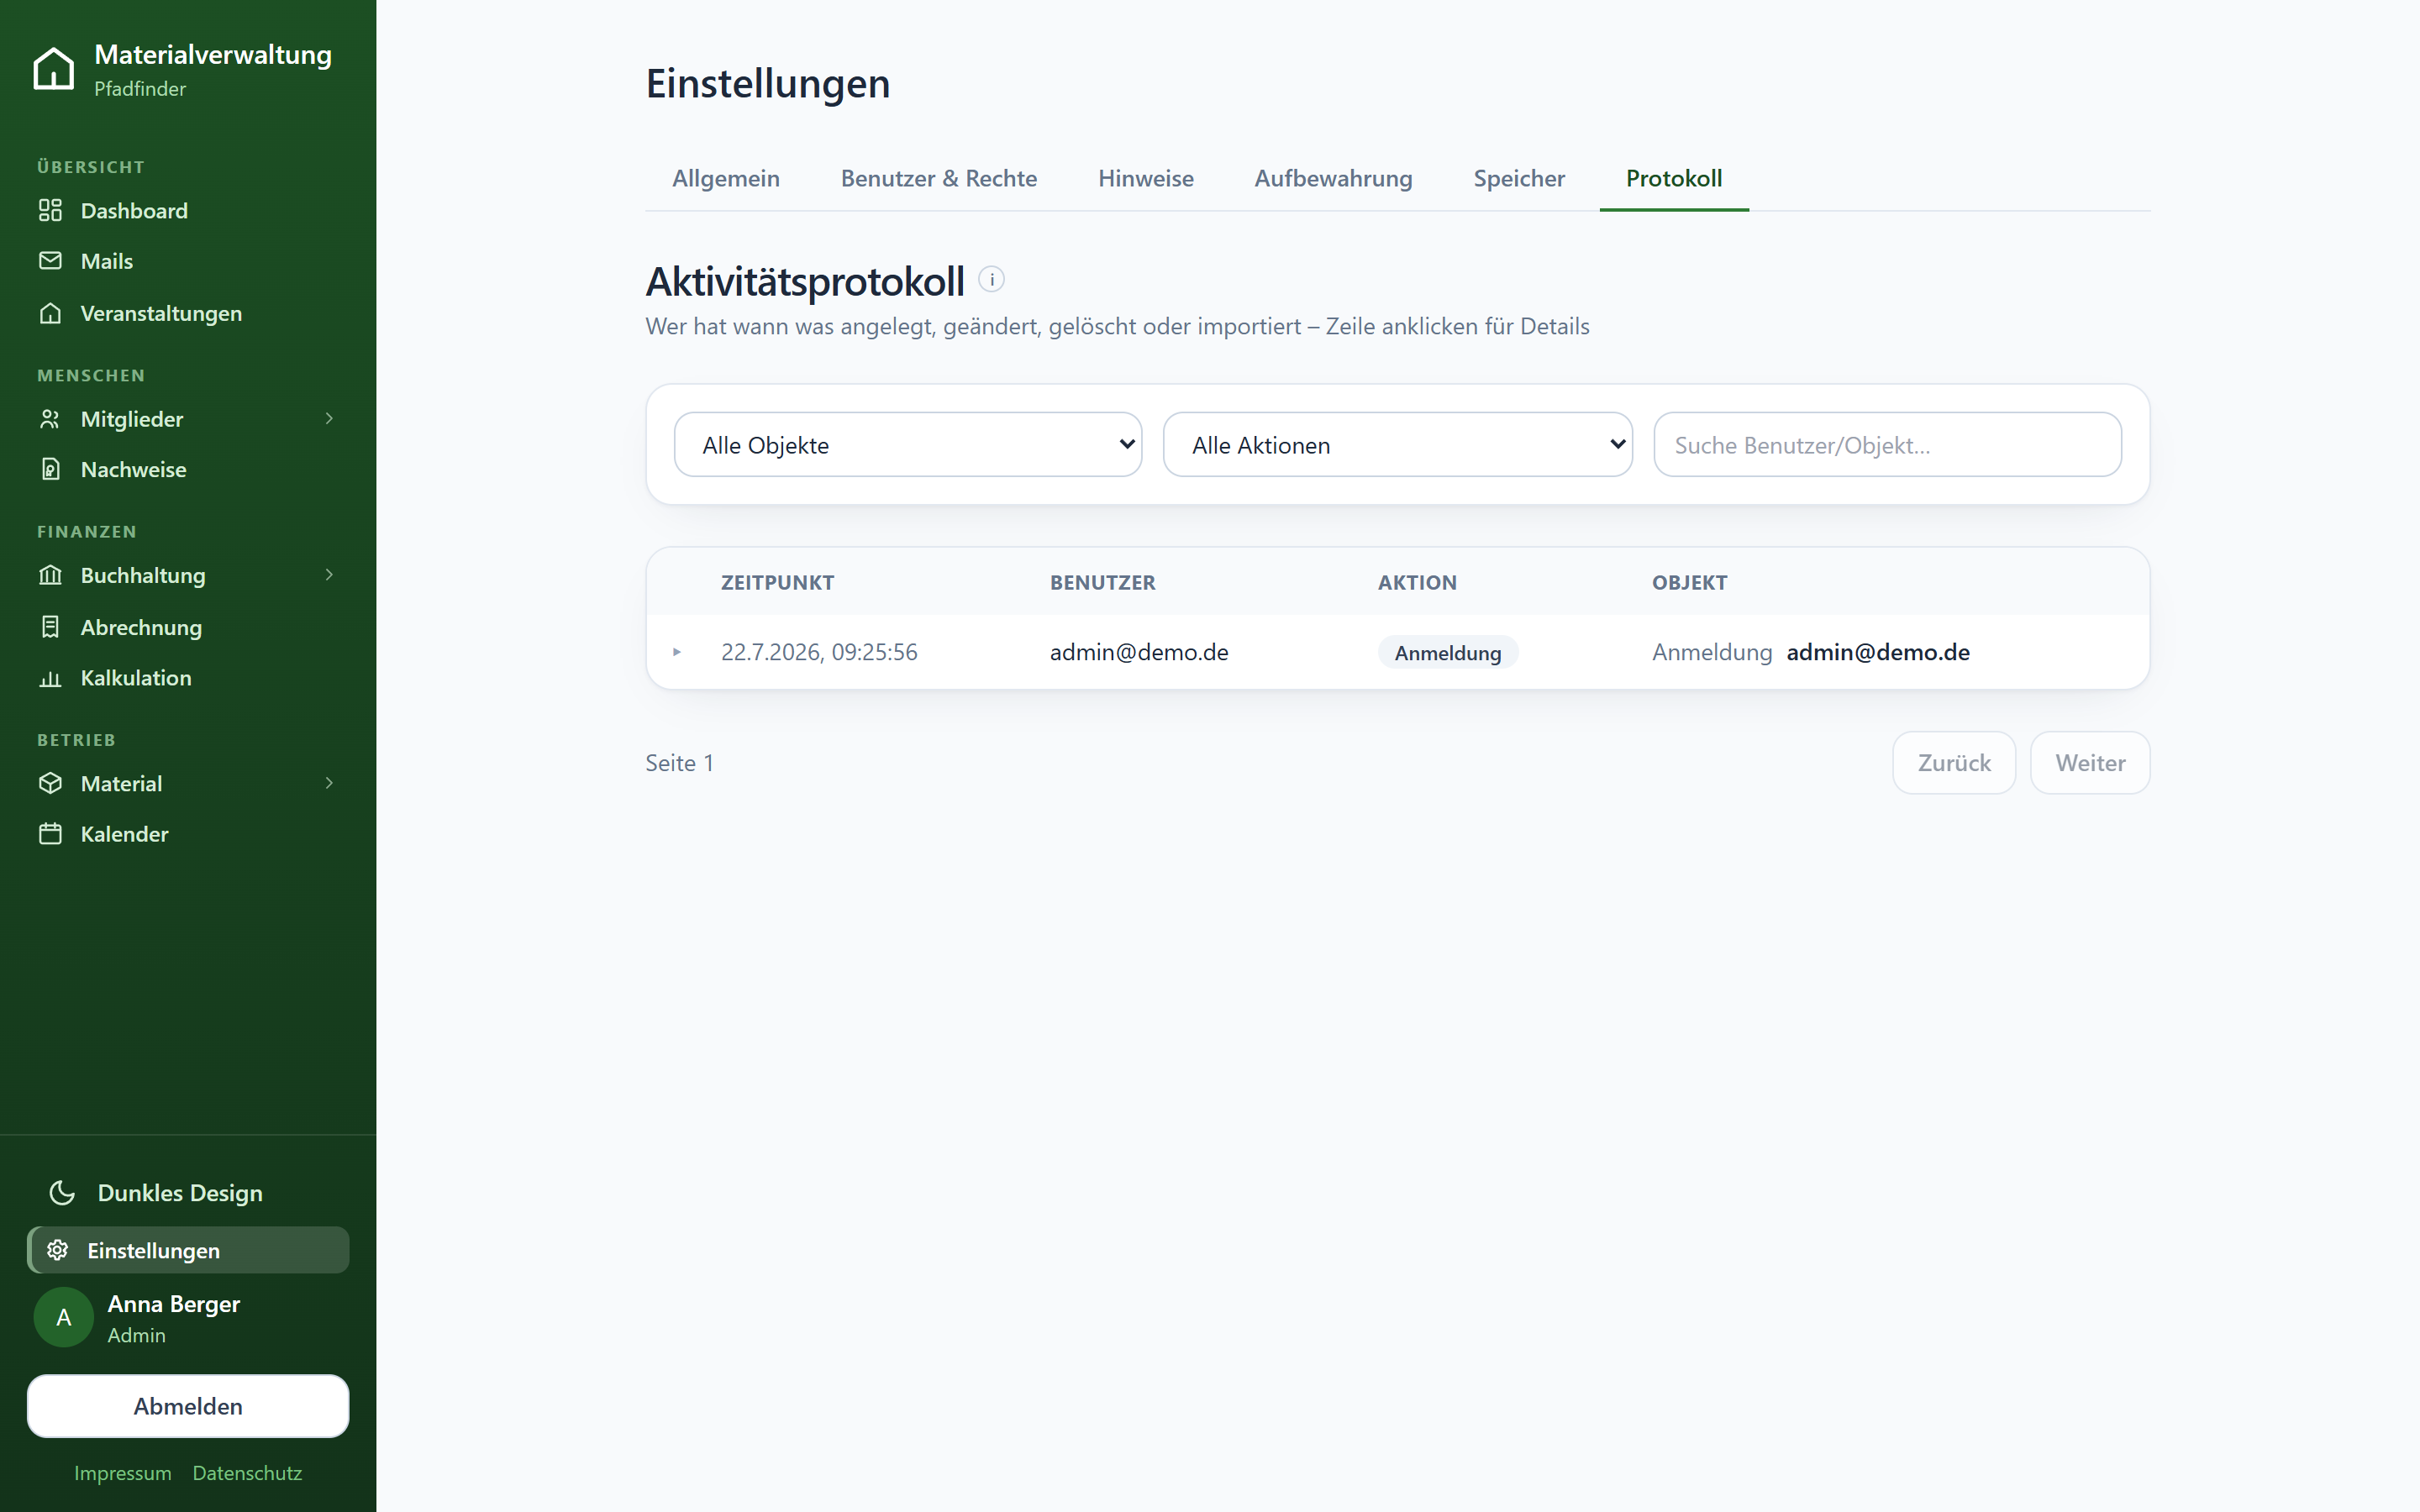Expand the Buchhaltung submenu chevron
Screen dimensions: 2420x1512
point(329,574)
